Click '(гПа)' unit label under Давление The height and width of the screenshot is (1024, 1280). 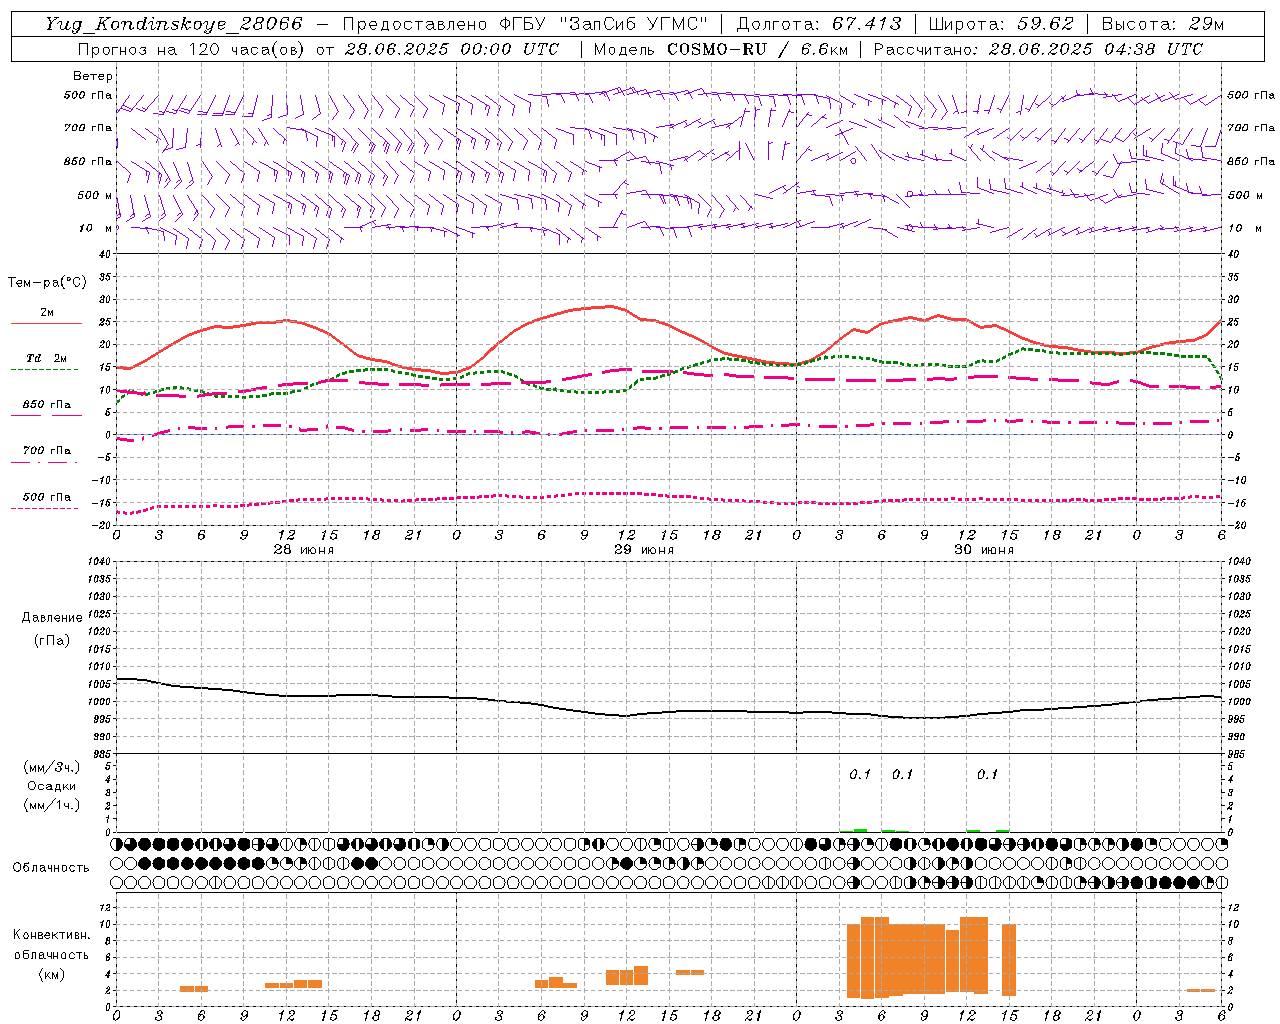(x=52, y=640)
